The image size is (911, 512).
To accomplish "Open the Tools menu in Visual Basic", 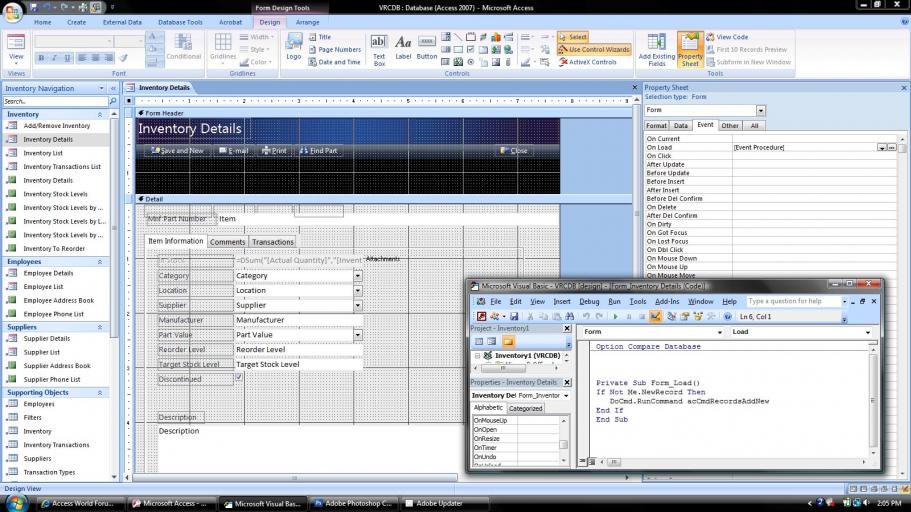I will 637,301.
